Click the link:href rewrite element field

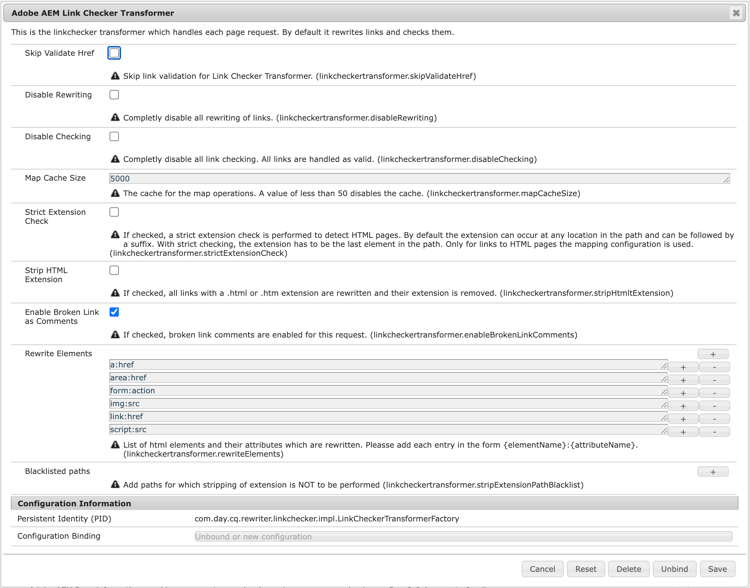(x=388, y=416)
